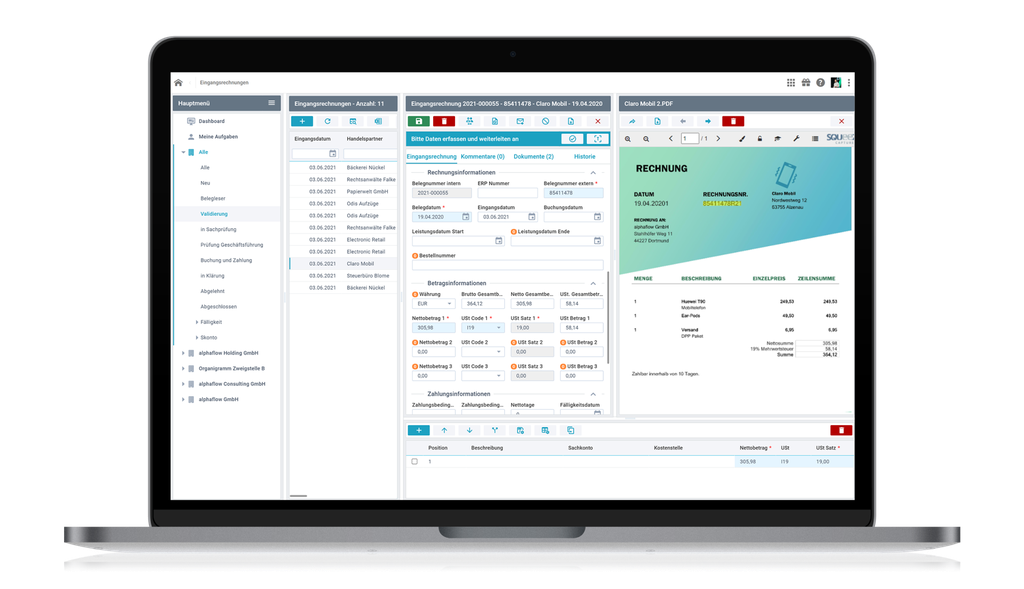Collapse the Hauptmenü with hamburger icon
This screenshot has width=1024, height=589.
click(272, 103)
